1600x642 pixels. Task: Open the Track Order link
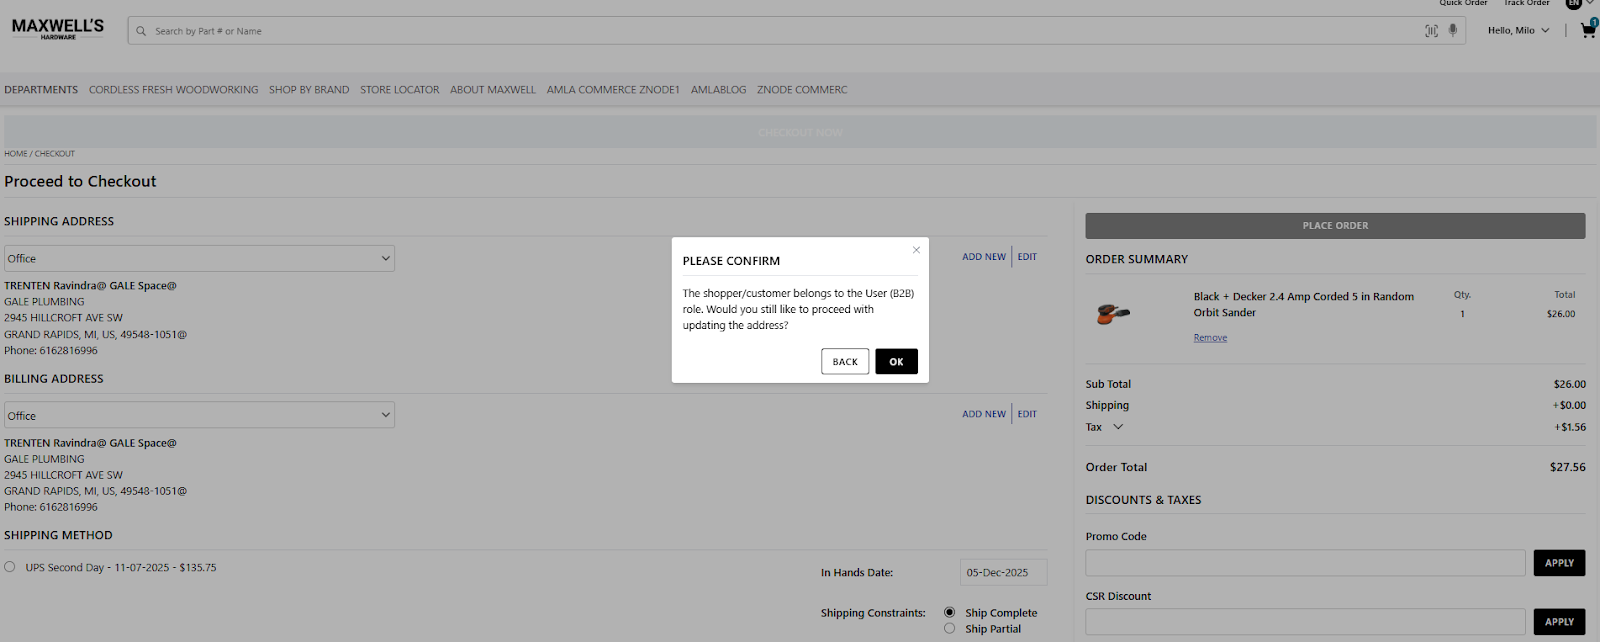(1527, 4)
